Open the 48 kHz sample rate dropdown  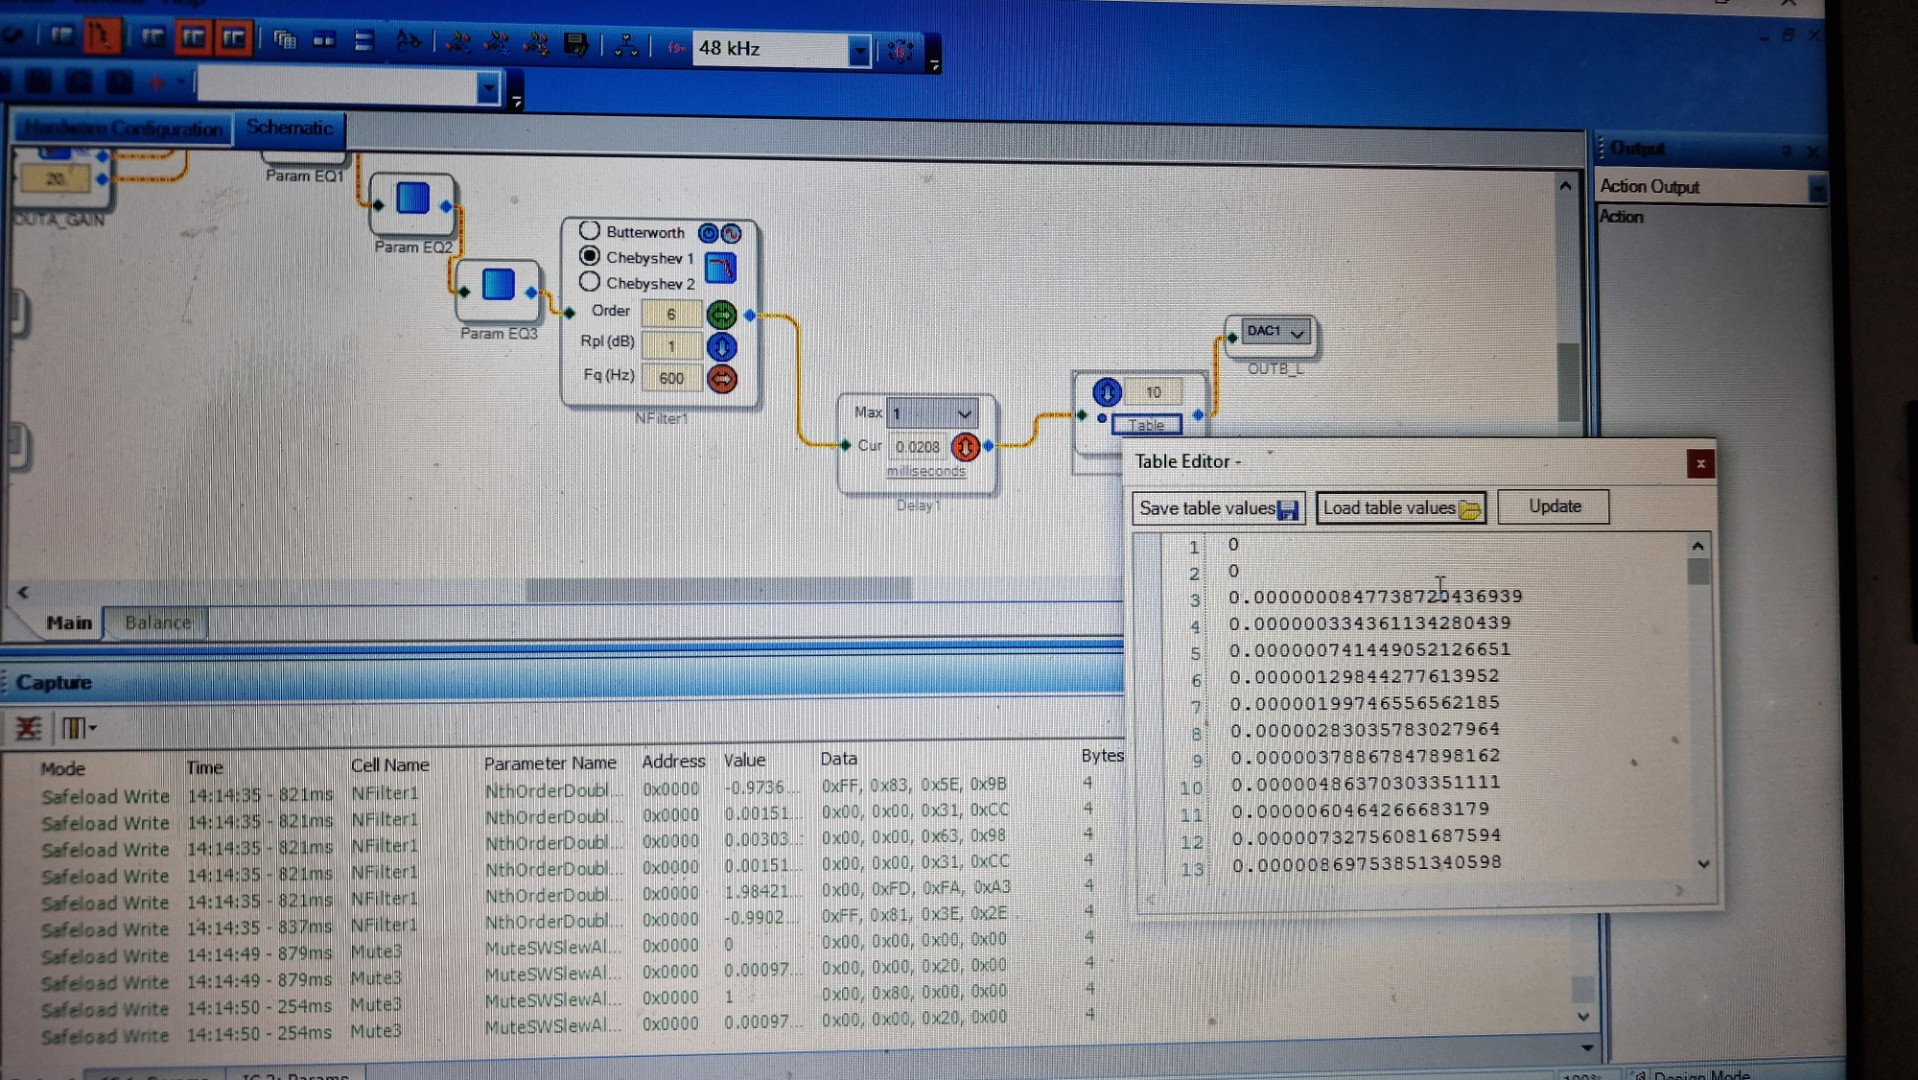click(x=858, y=50)
